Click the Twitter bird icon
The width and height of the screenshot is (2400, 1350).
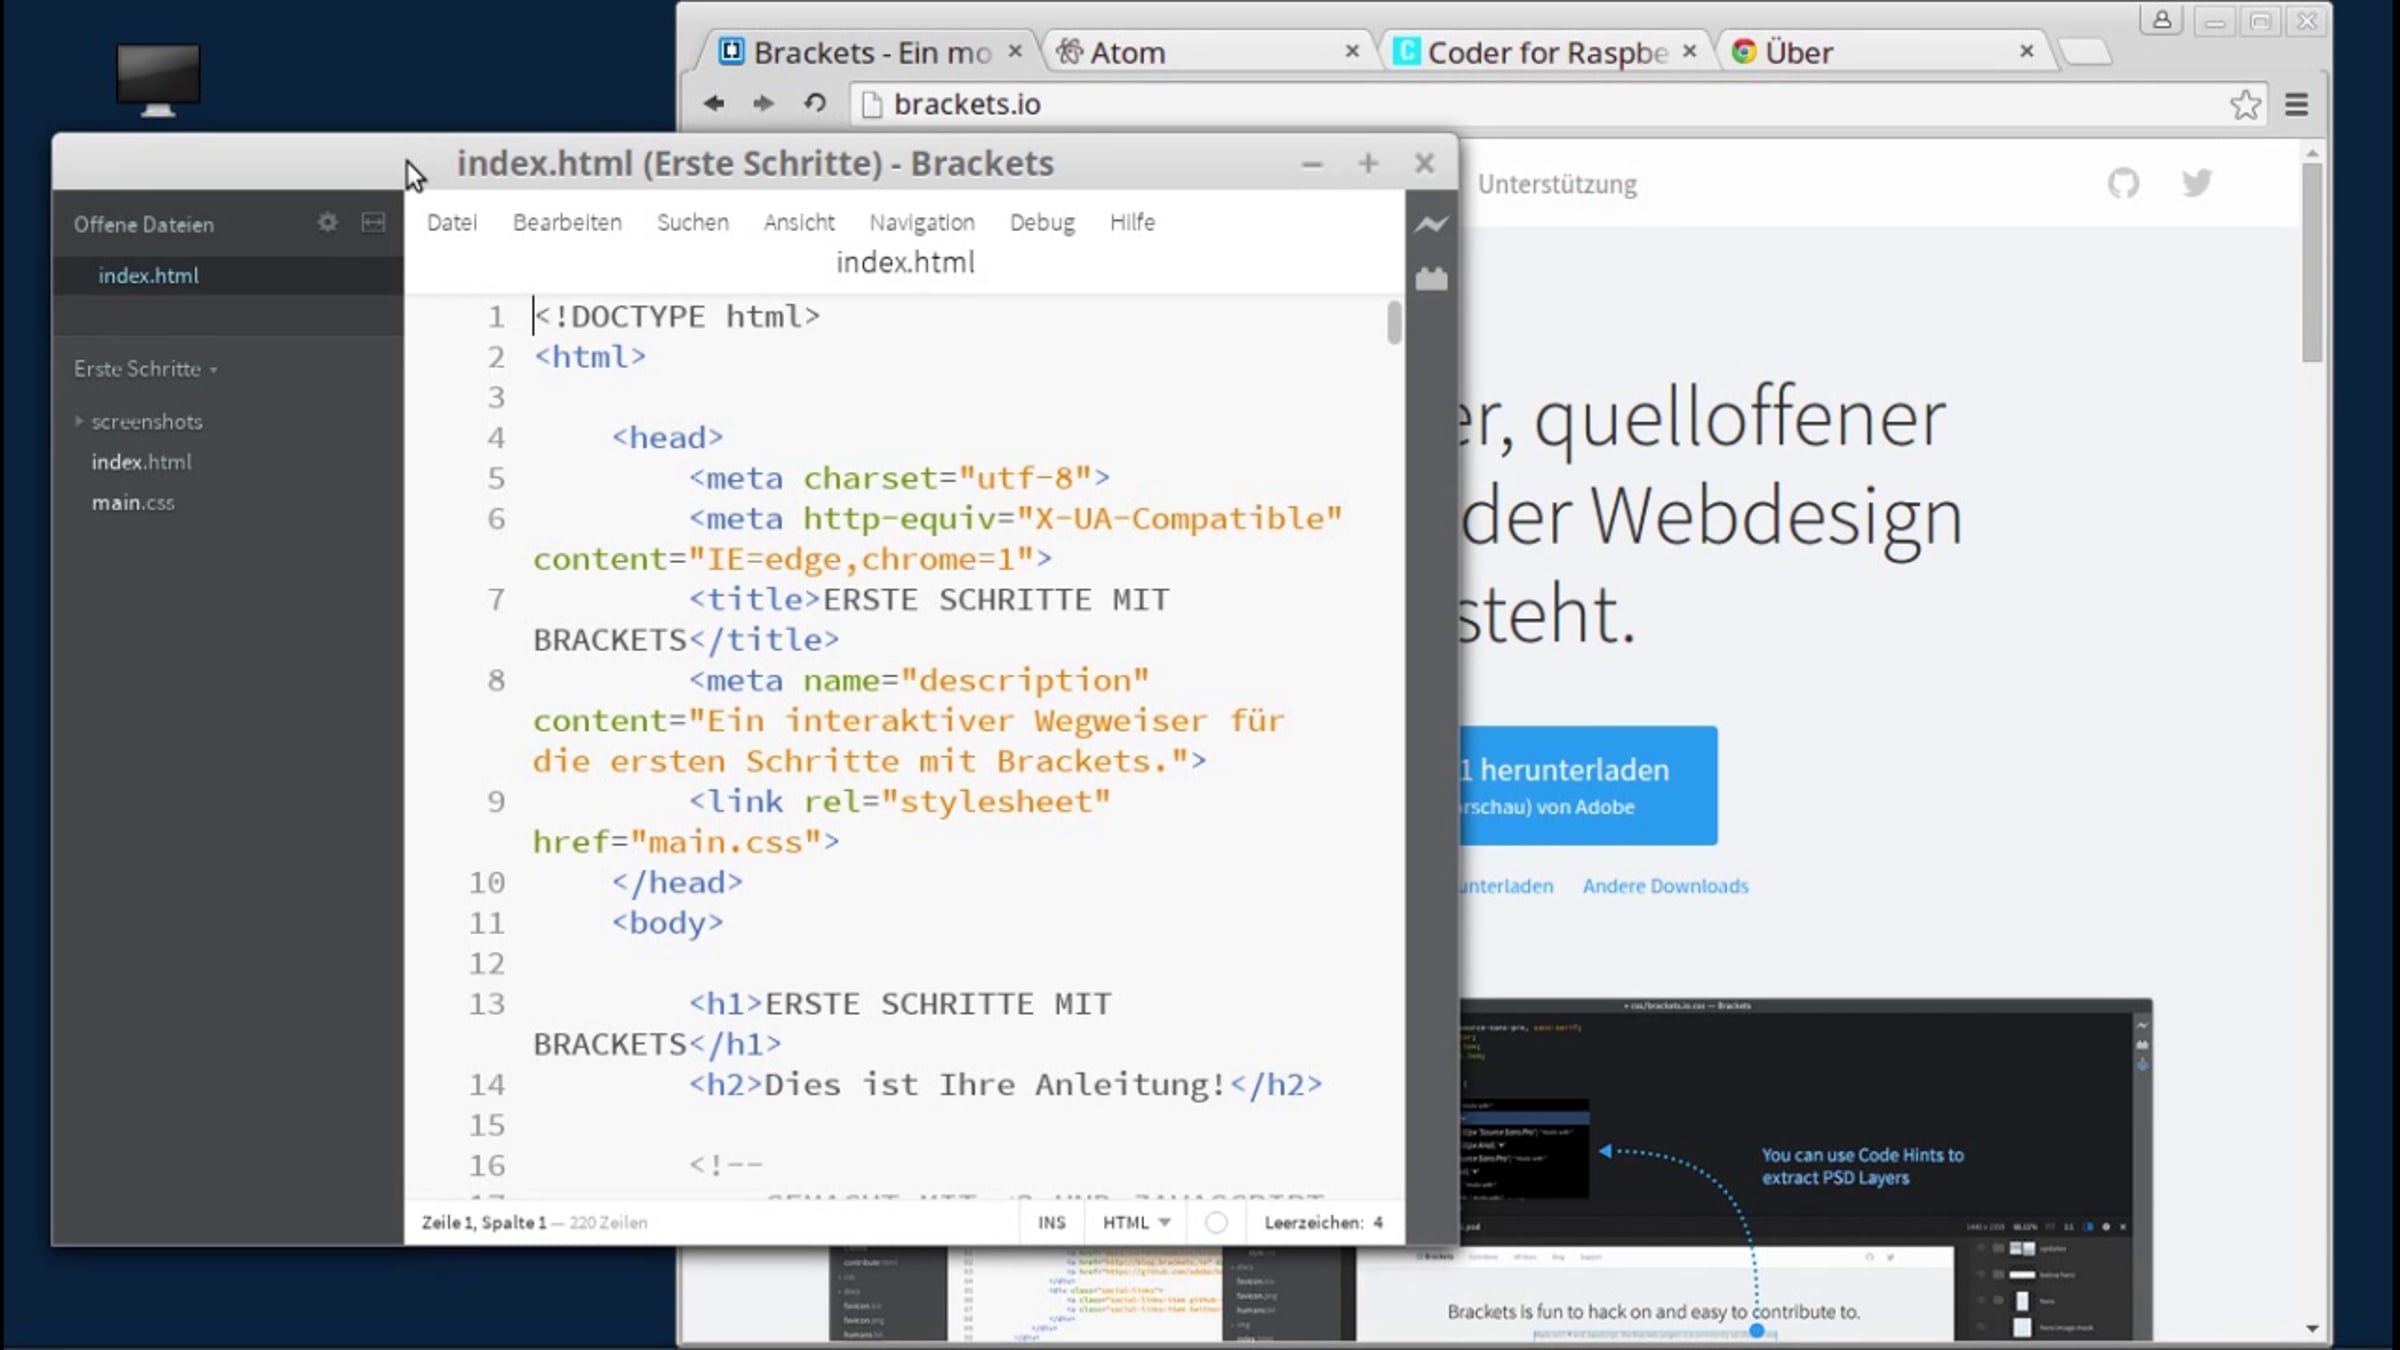[2196, 183]
